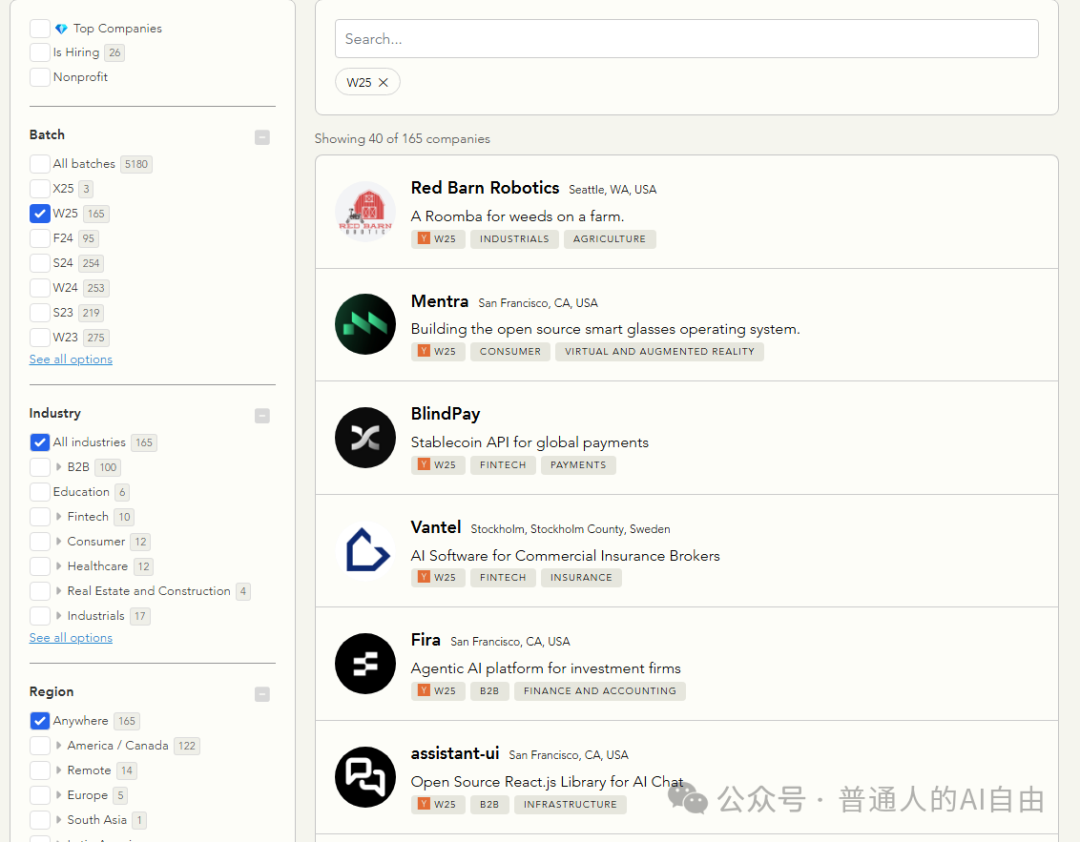Check the Remote region checkbox

pos(40,770)
